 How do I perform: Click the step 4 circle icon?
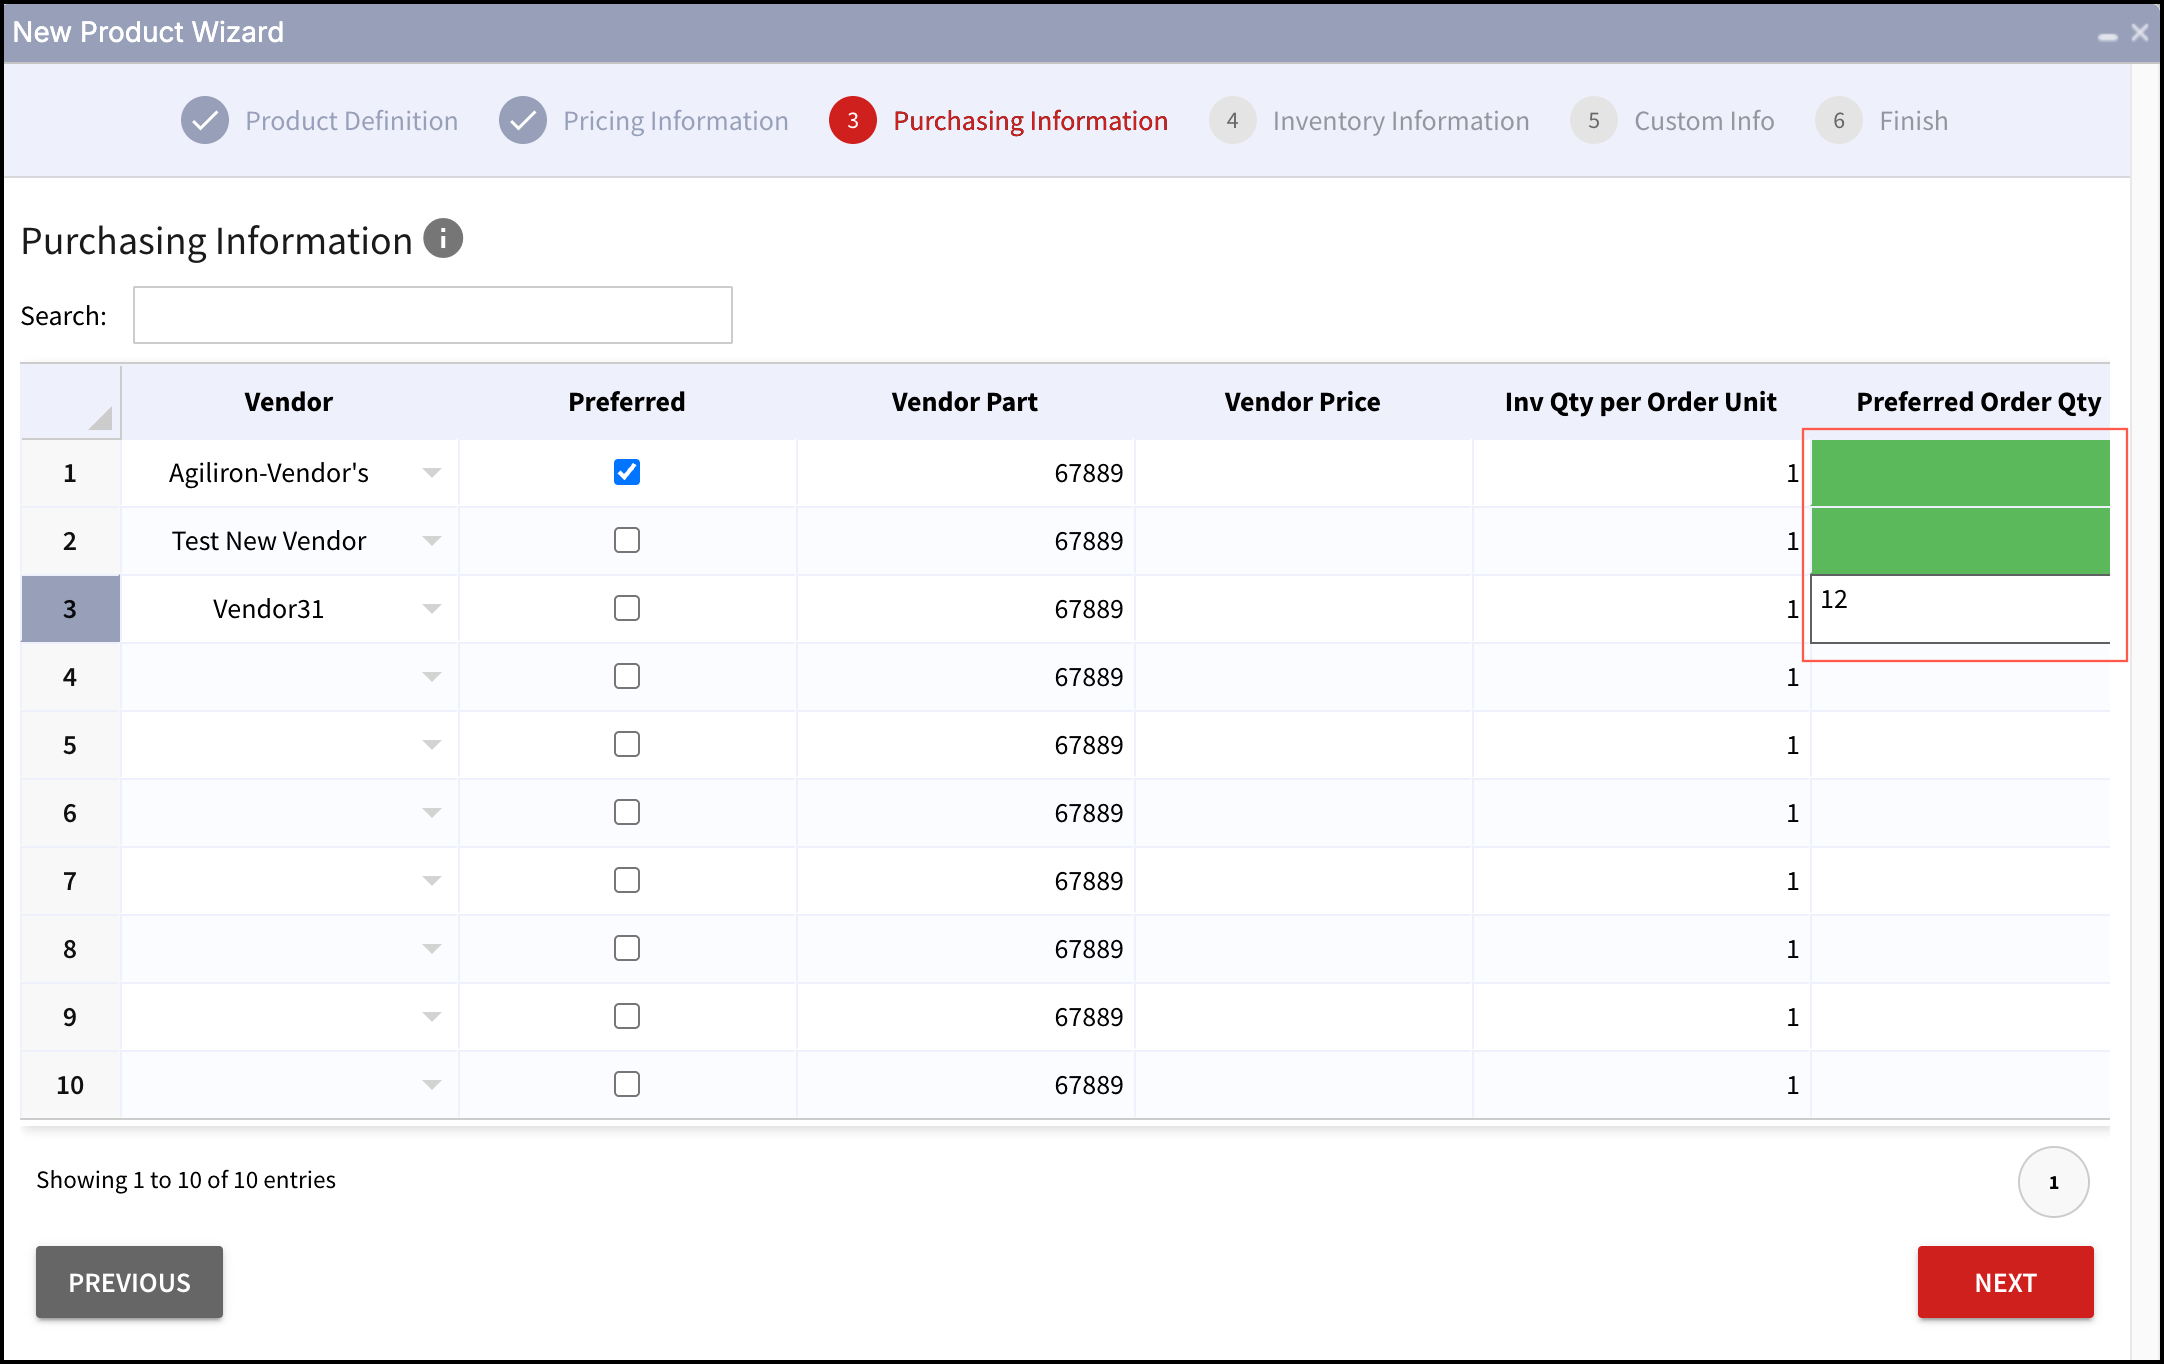tap(1233, 121)
